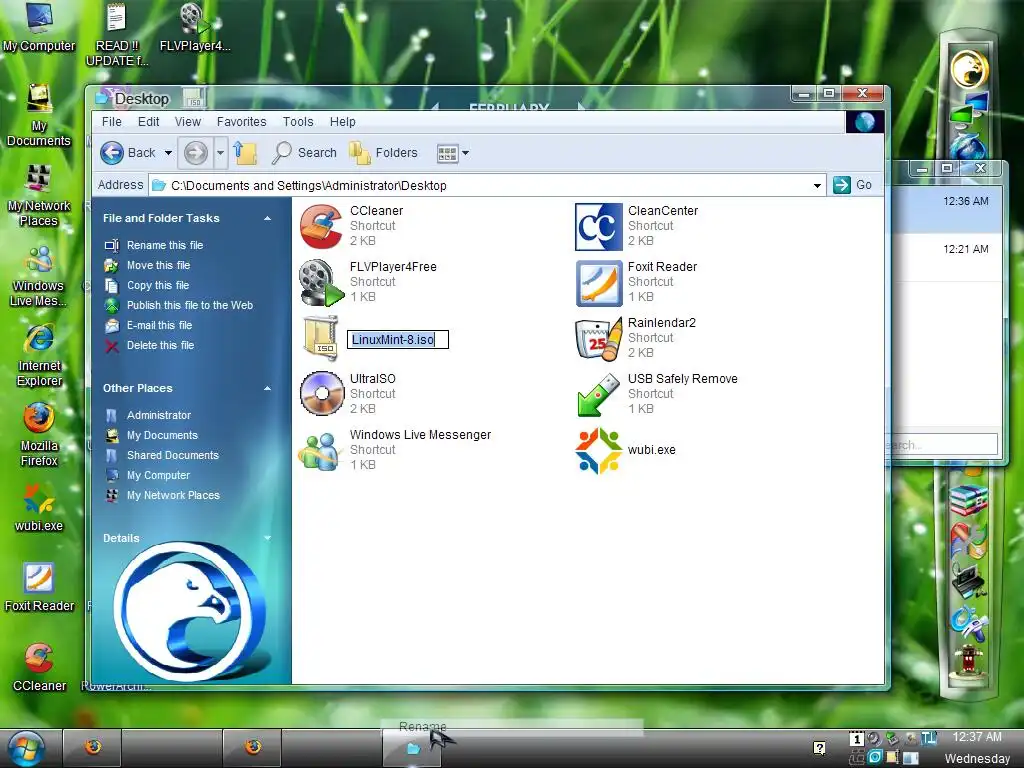Click the Foxit Reader desktop icon
The height and width of the screenshot is (768, 1024).
pyautogui.click(x=39, y=588)
